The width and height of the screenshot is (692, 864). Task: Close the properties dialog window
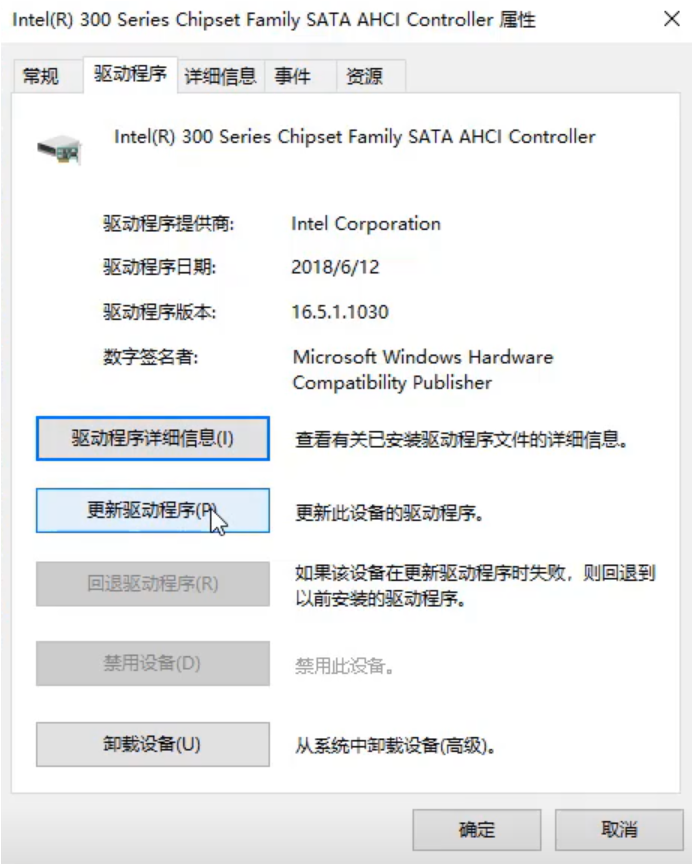click(671, 20)
